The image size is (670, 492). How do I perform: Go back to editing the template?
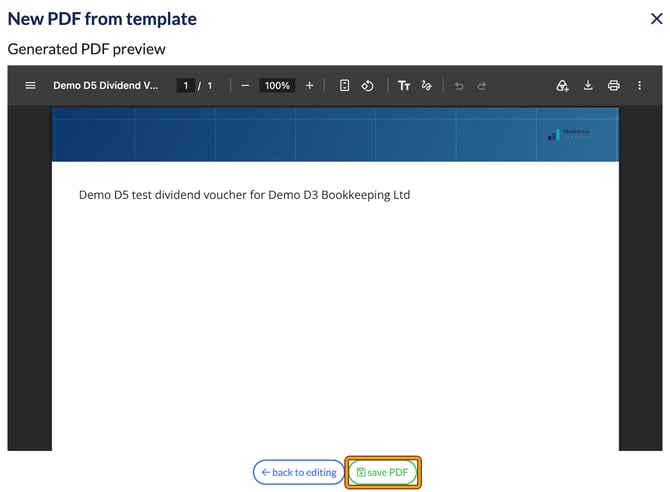pyautogui.click(x=298, y=472)
